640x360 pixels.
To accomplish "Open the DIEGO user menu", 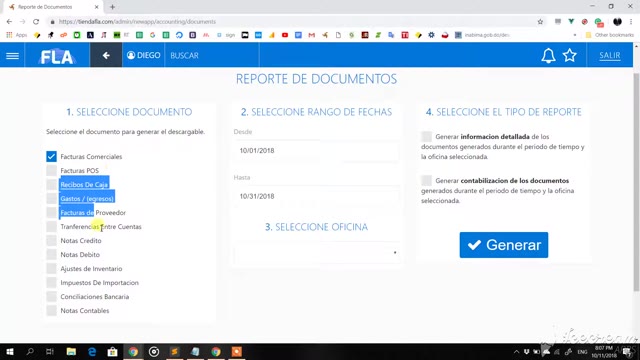I will [x=143, y=55].
